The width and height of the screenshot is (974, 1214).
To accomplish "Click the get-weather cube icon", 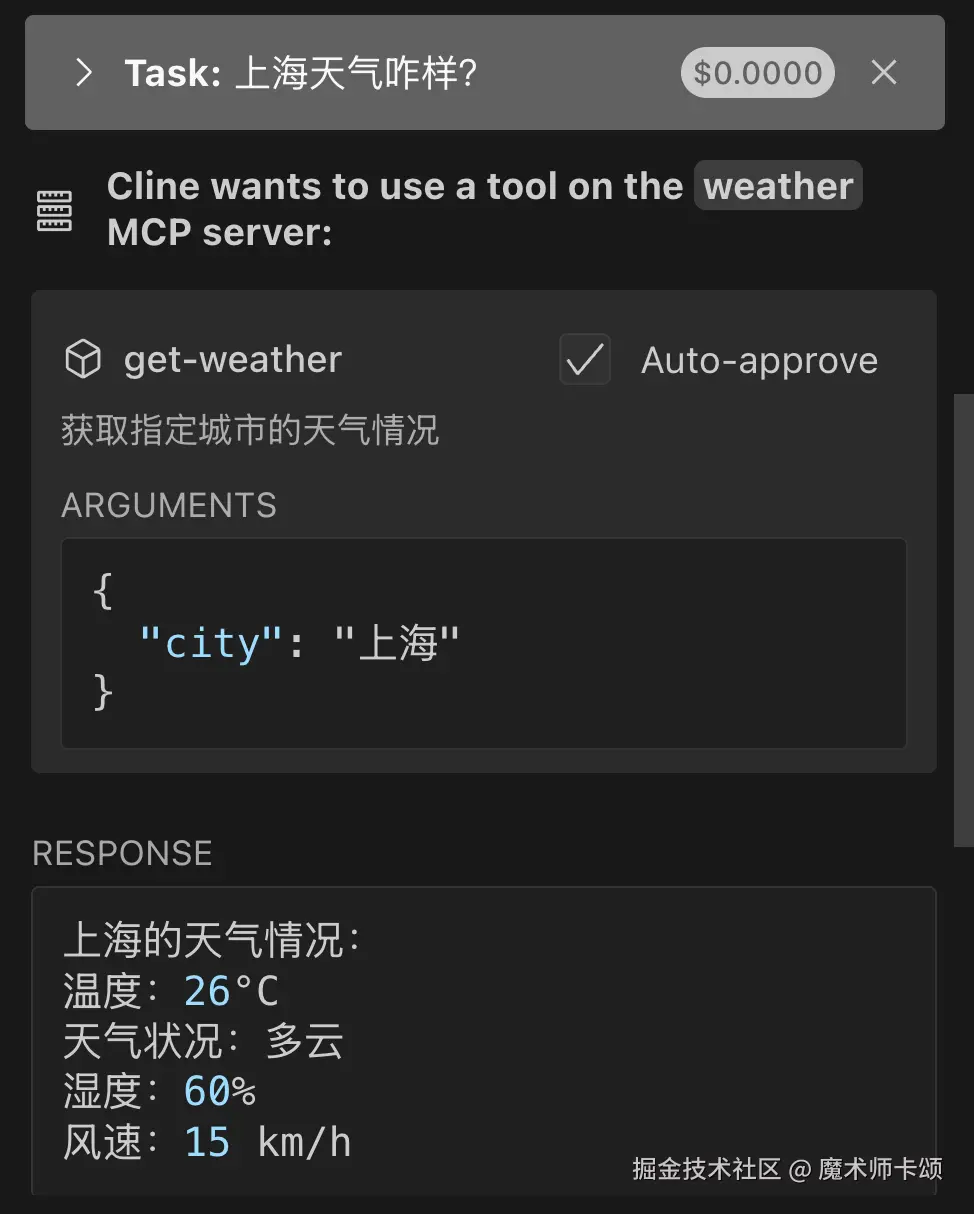I will 82,360.
